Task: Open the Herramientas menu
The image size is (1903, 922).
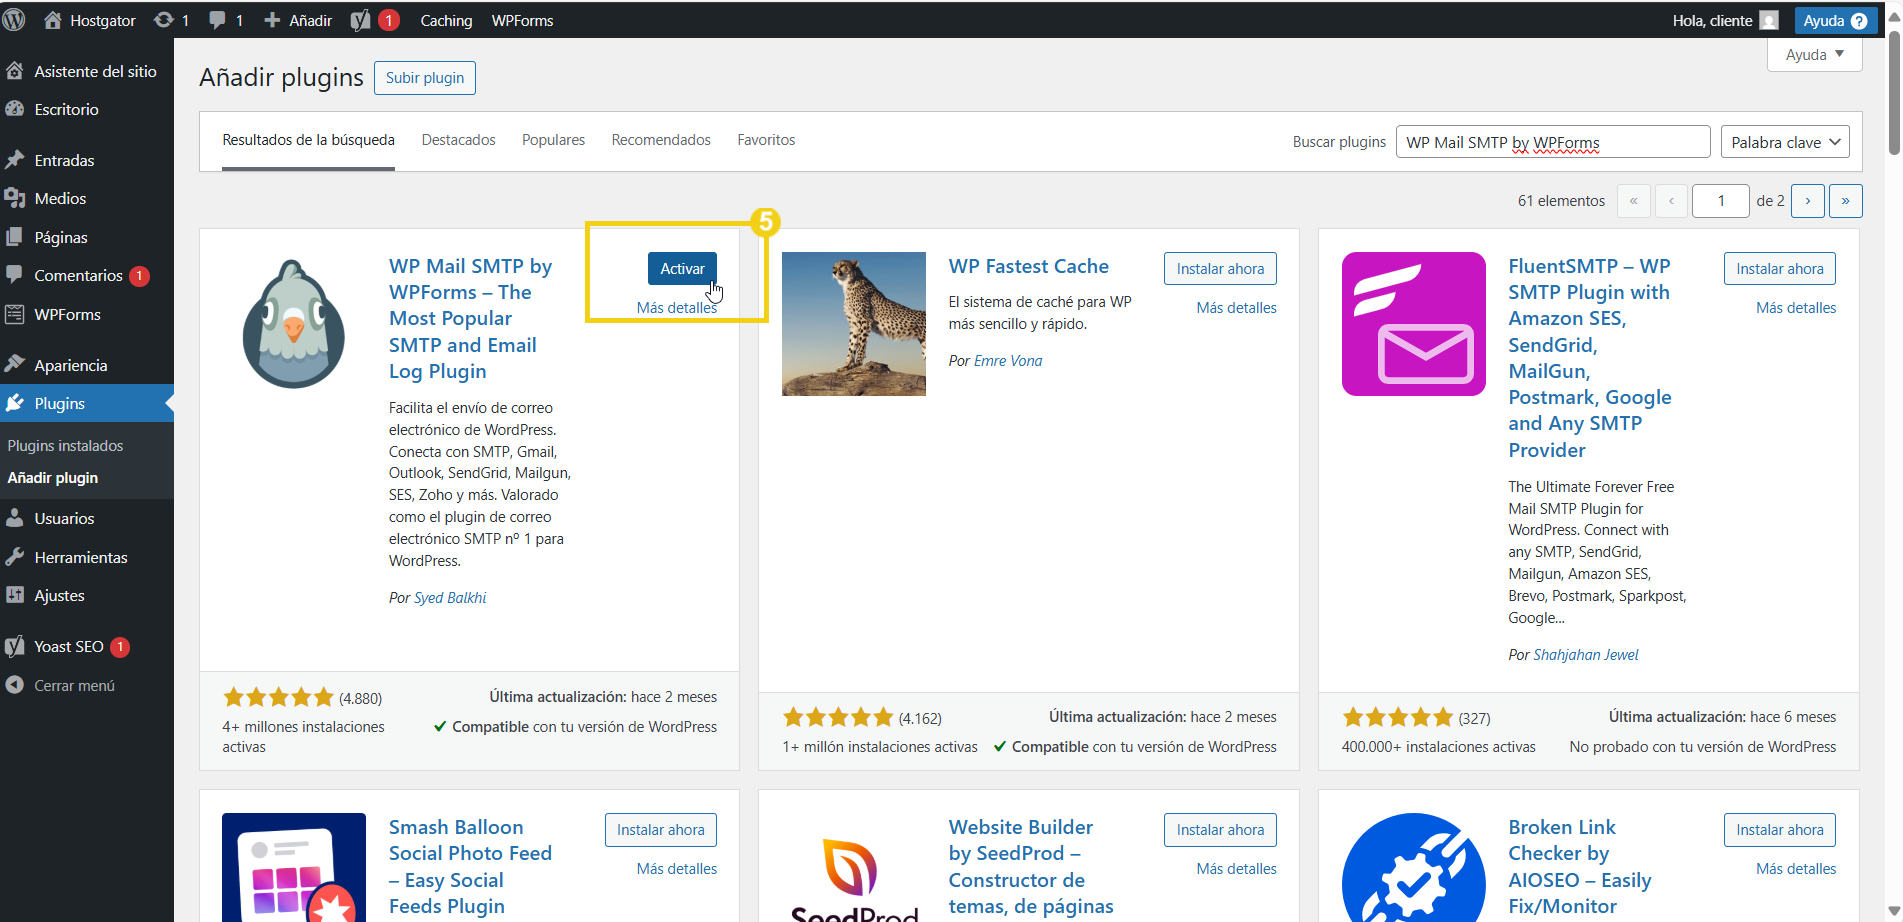Action: tap(87, 557)
